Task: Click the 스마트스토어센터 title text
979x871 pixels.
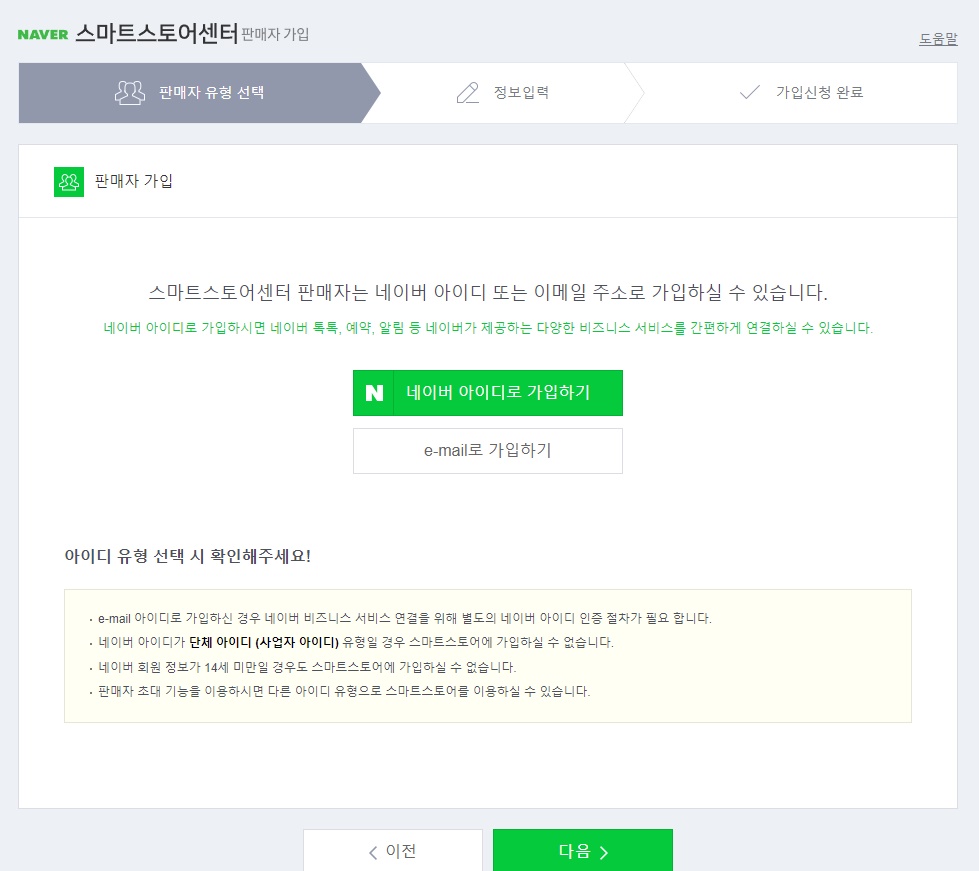Action: point(157,33)
